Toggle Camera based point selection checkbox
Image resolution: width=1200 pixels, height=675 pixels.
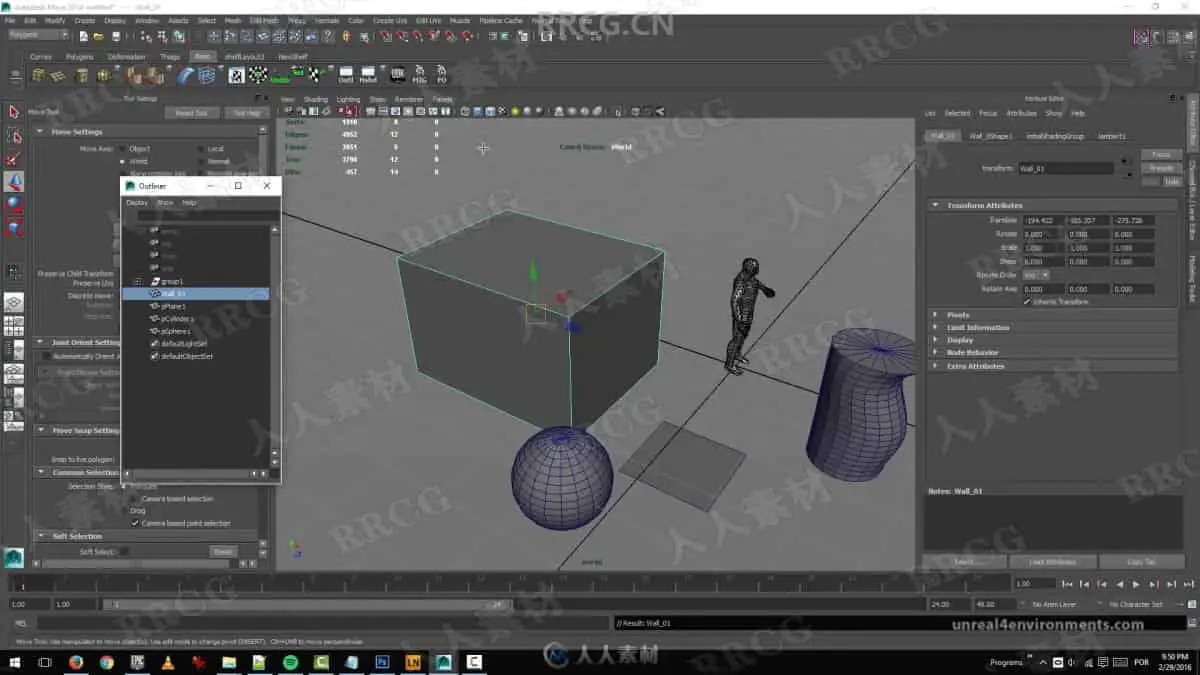tap(135, 523)
